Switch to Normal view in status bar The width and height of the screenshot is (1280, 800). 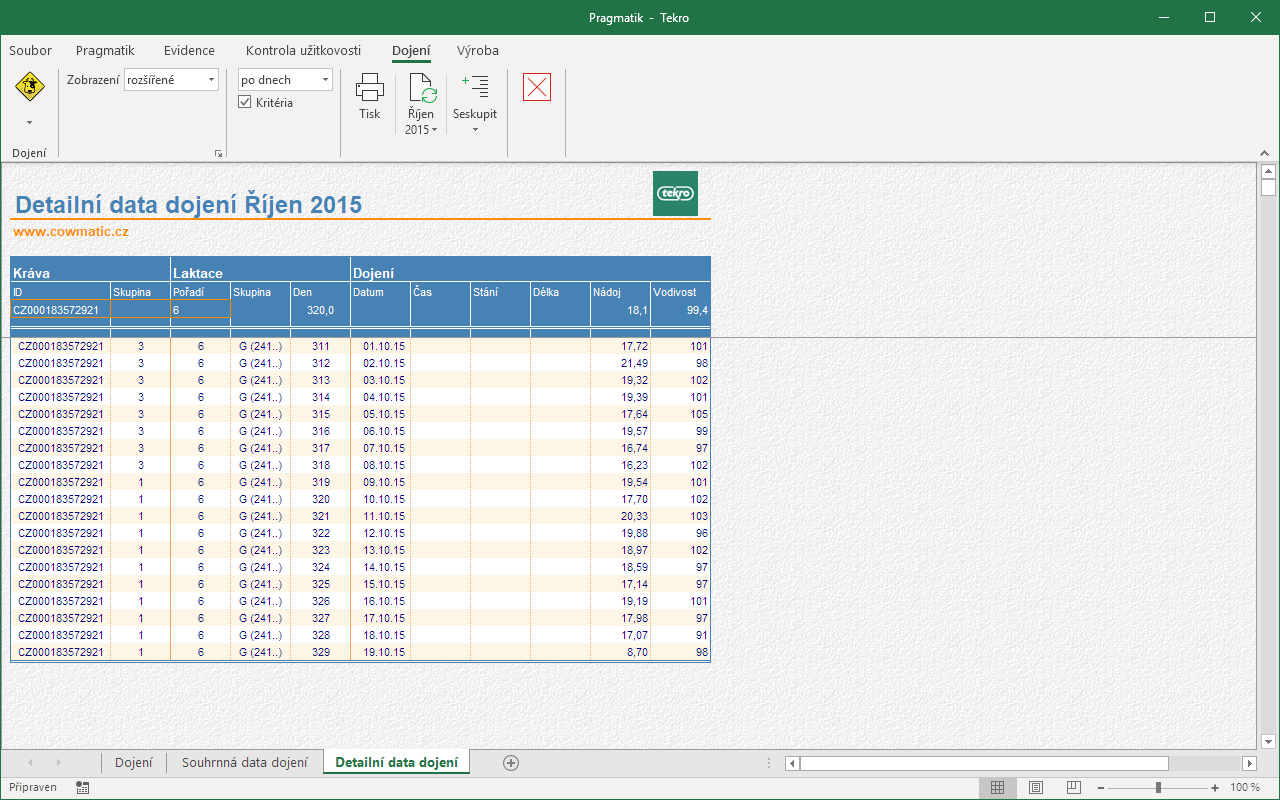point(998,788)
